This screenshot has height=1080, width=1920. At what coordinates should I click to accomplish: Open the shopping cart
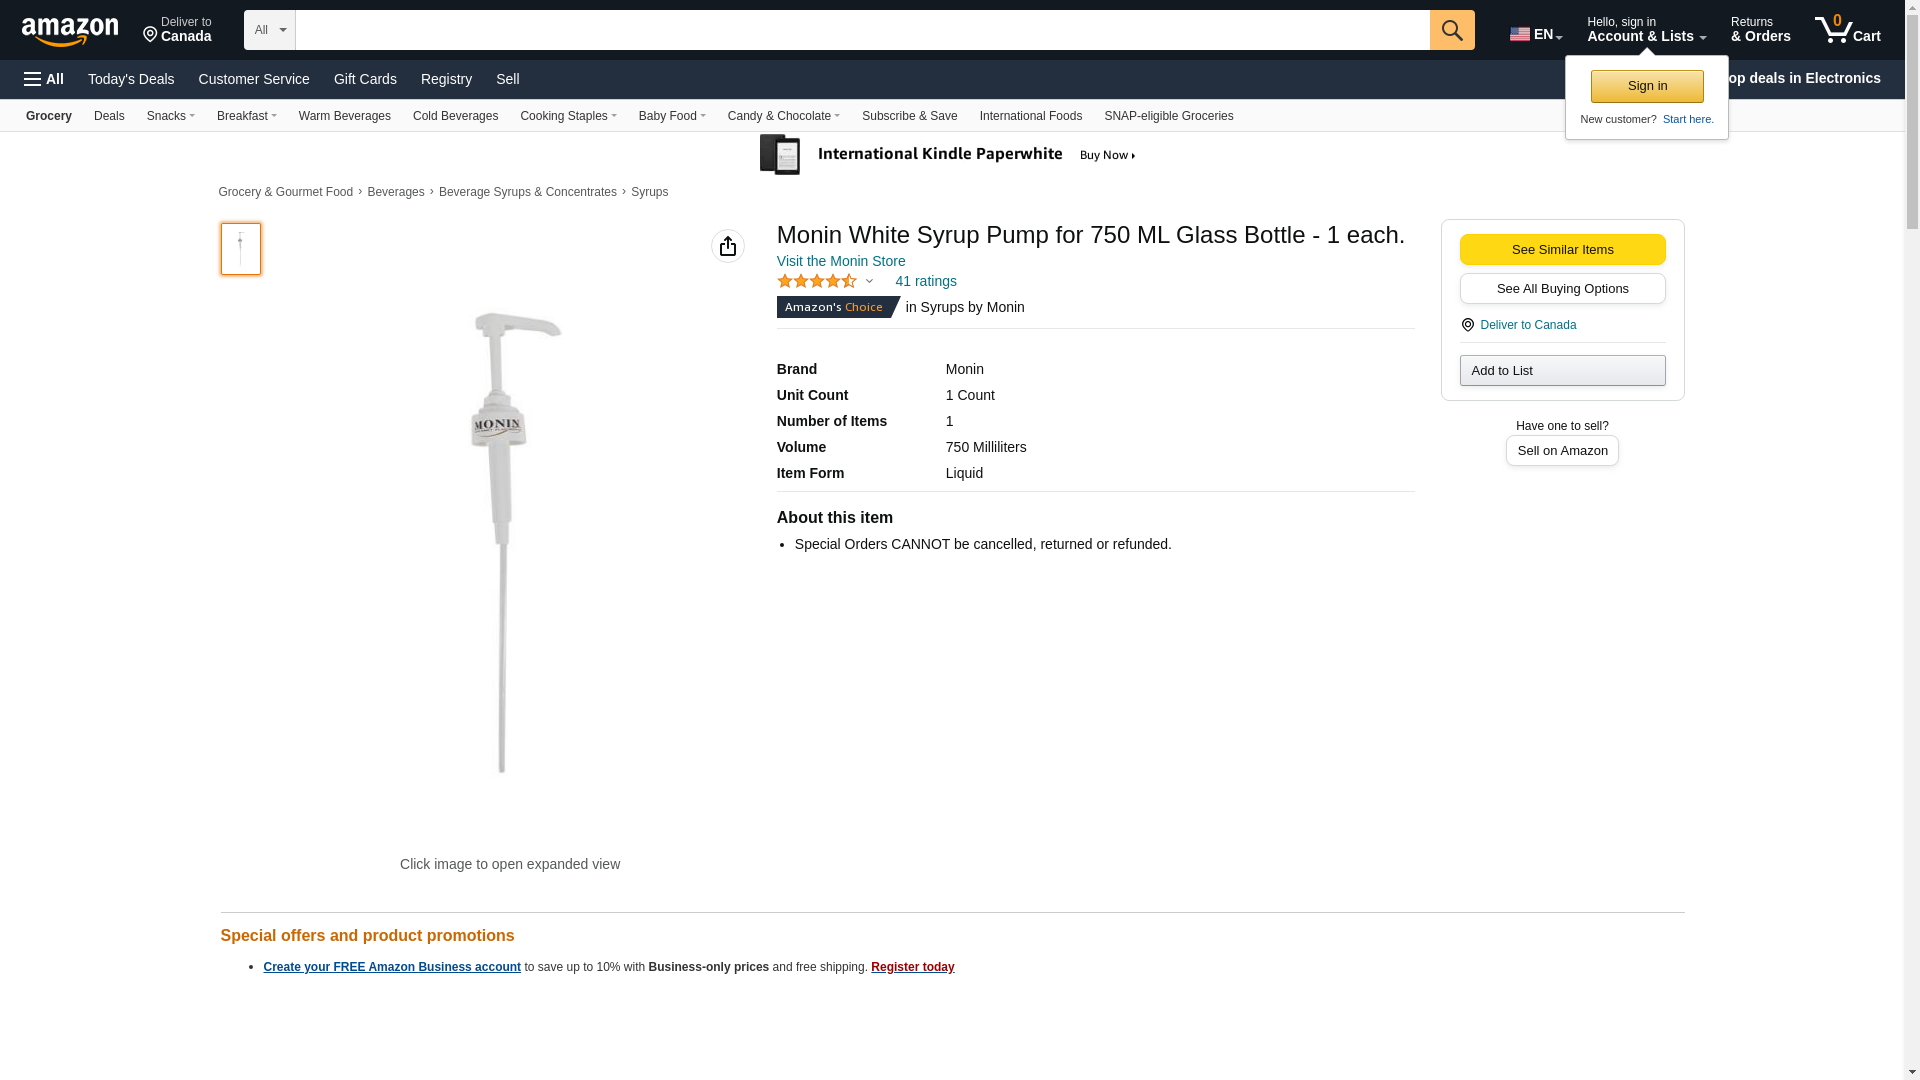(1847, 30)
